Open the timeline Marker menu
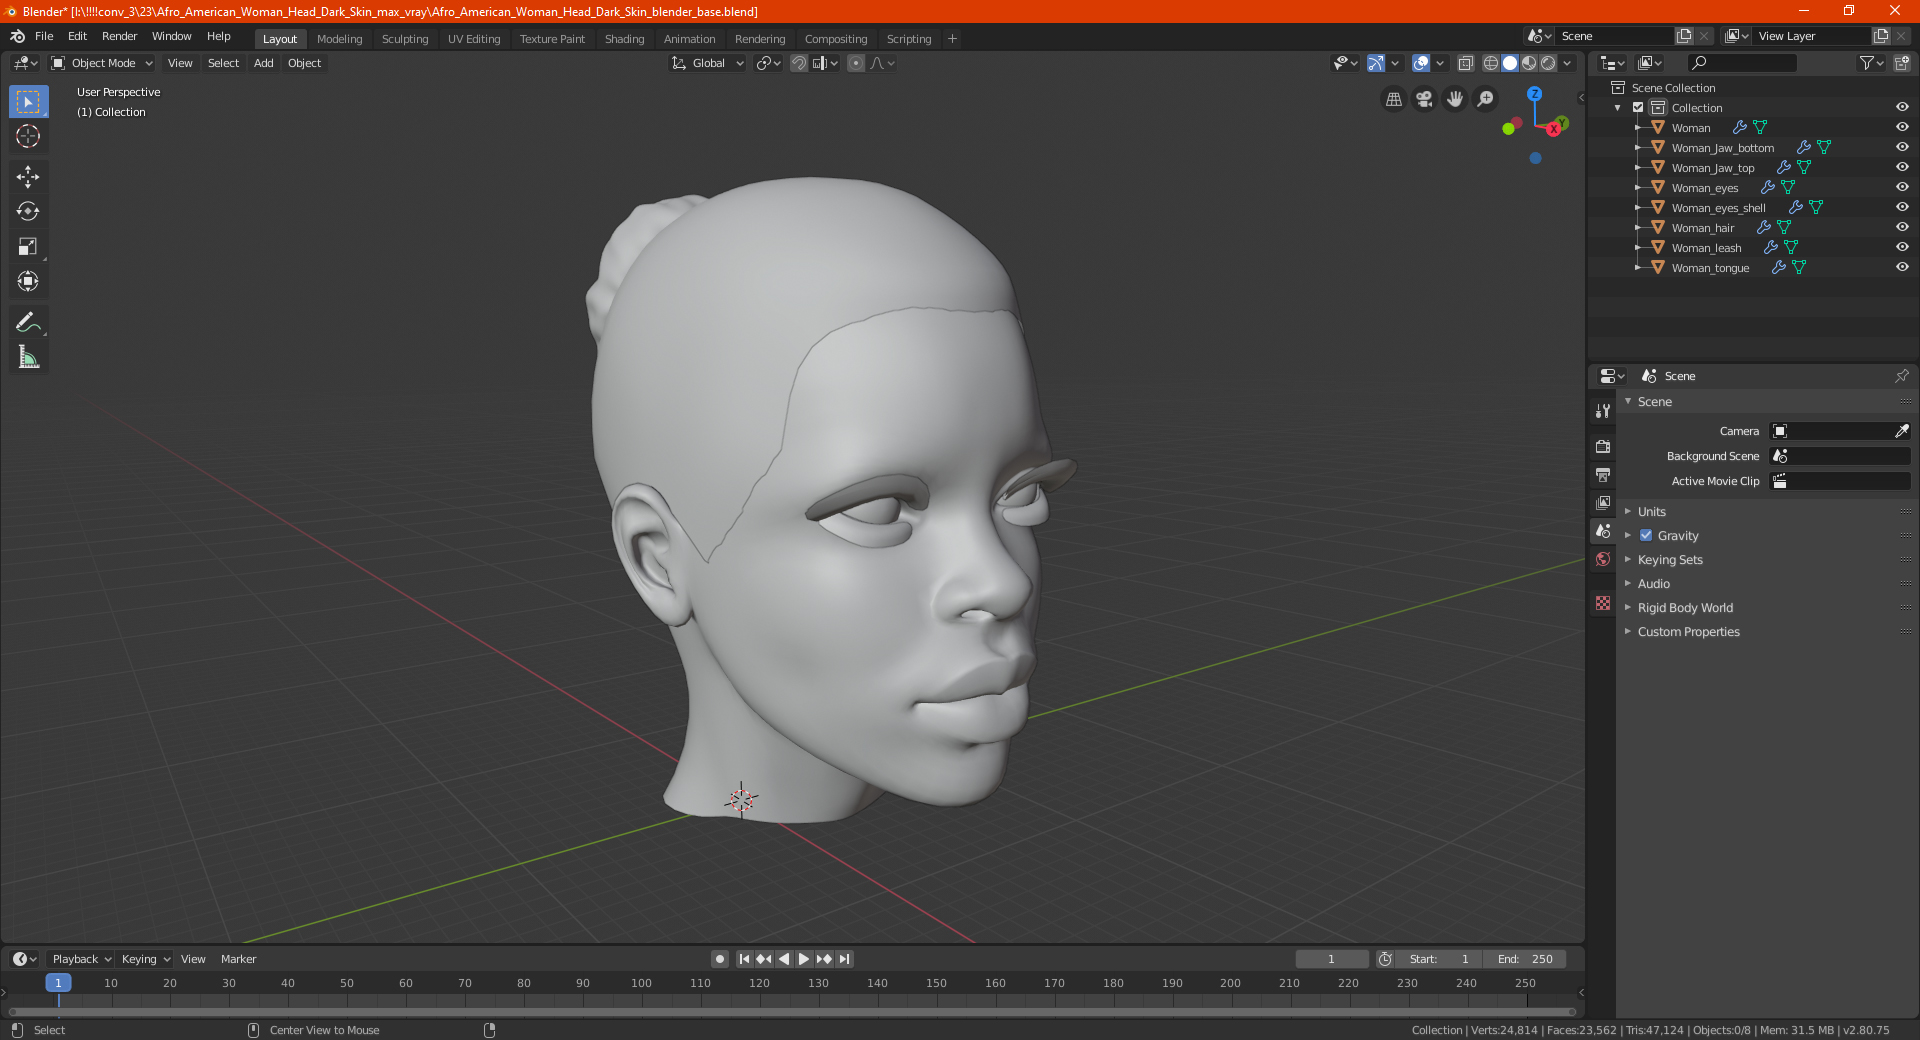The width and height of the screenshot is (1920, 1040). (x=238, y=959)
